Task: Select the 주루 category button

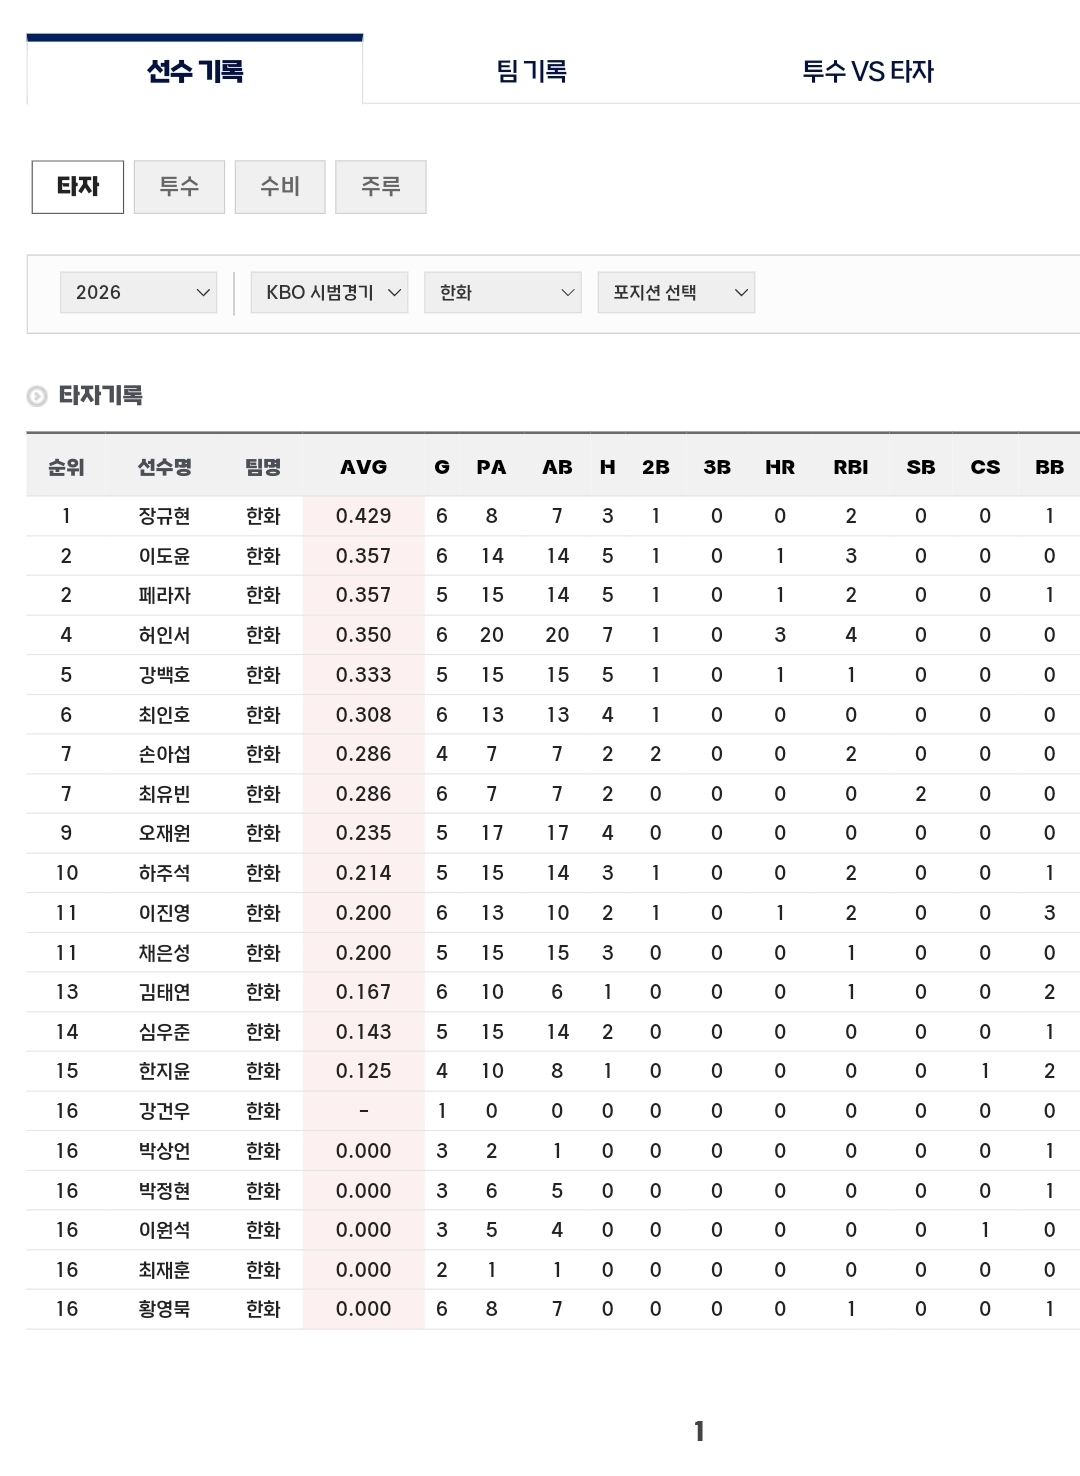Action: click(380, 187)
